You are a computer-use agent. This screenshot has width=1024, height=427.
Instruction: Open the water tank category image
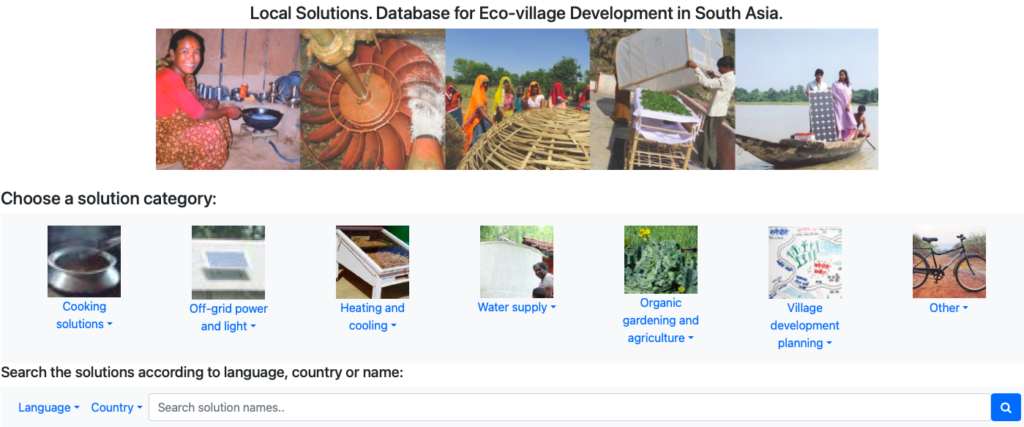click(517, 262)
